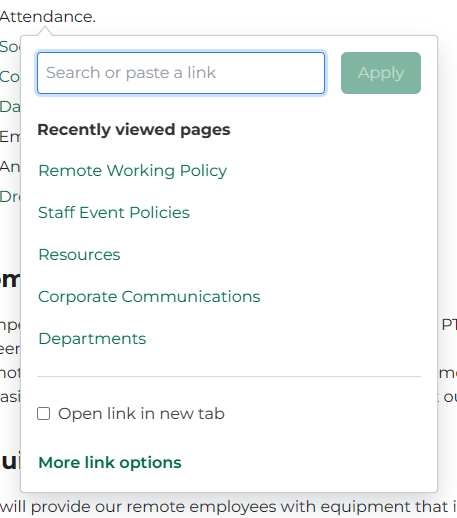Screen dimensions: 457x518
Task: Focus the 'Search or paste a link' field
Action: point(181,73)
